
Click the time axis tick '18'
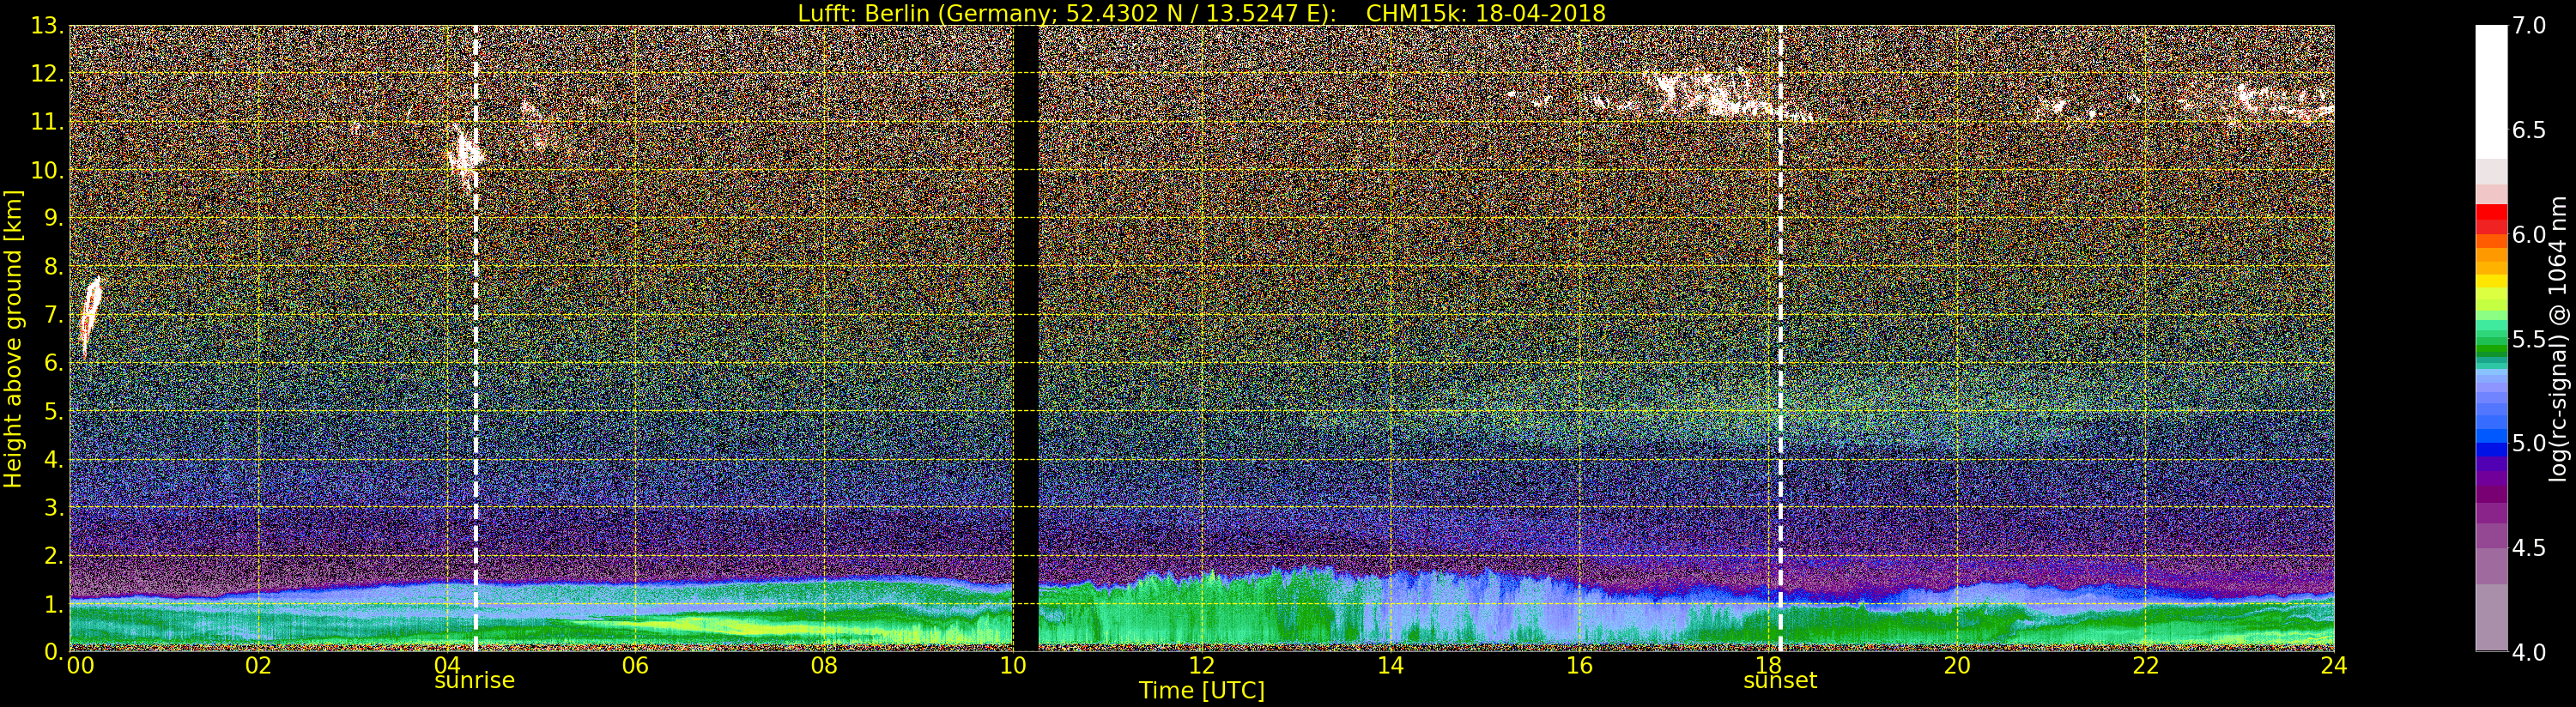pyautogui.click(x=1767, y=666)
